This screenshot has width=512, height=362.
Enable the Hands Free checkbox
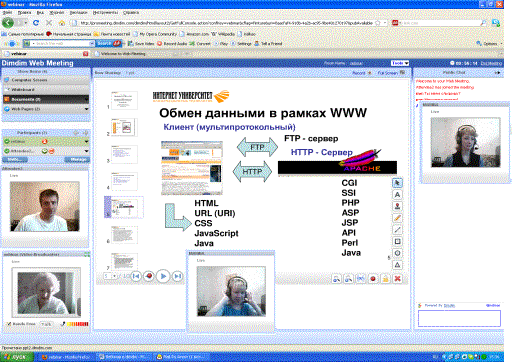click(9, 324)
